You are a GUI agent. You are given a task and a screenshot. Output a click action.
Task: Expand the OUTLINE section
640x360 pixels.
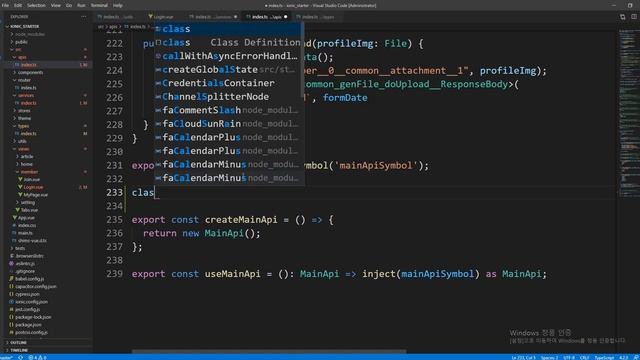tap(18, 342)
